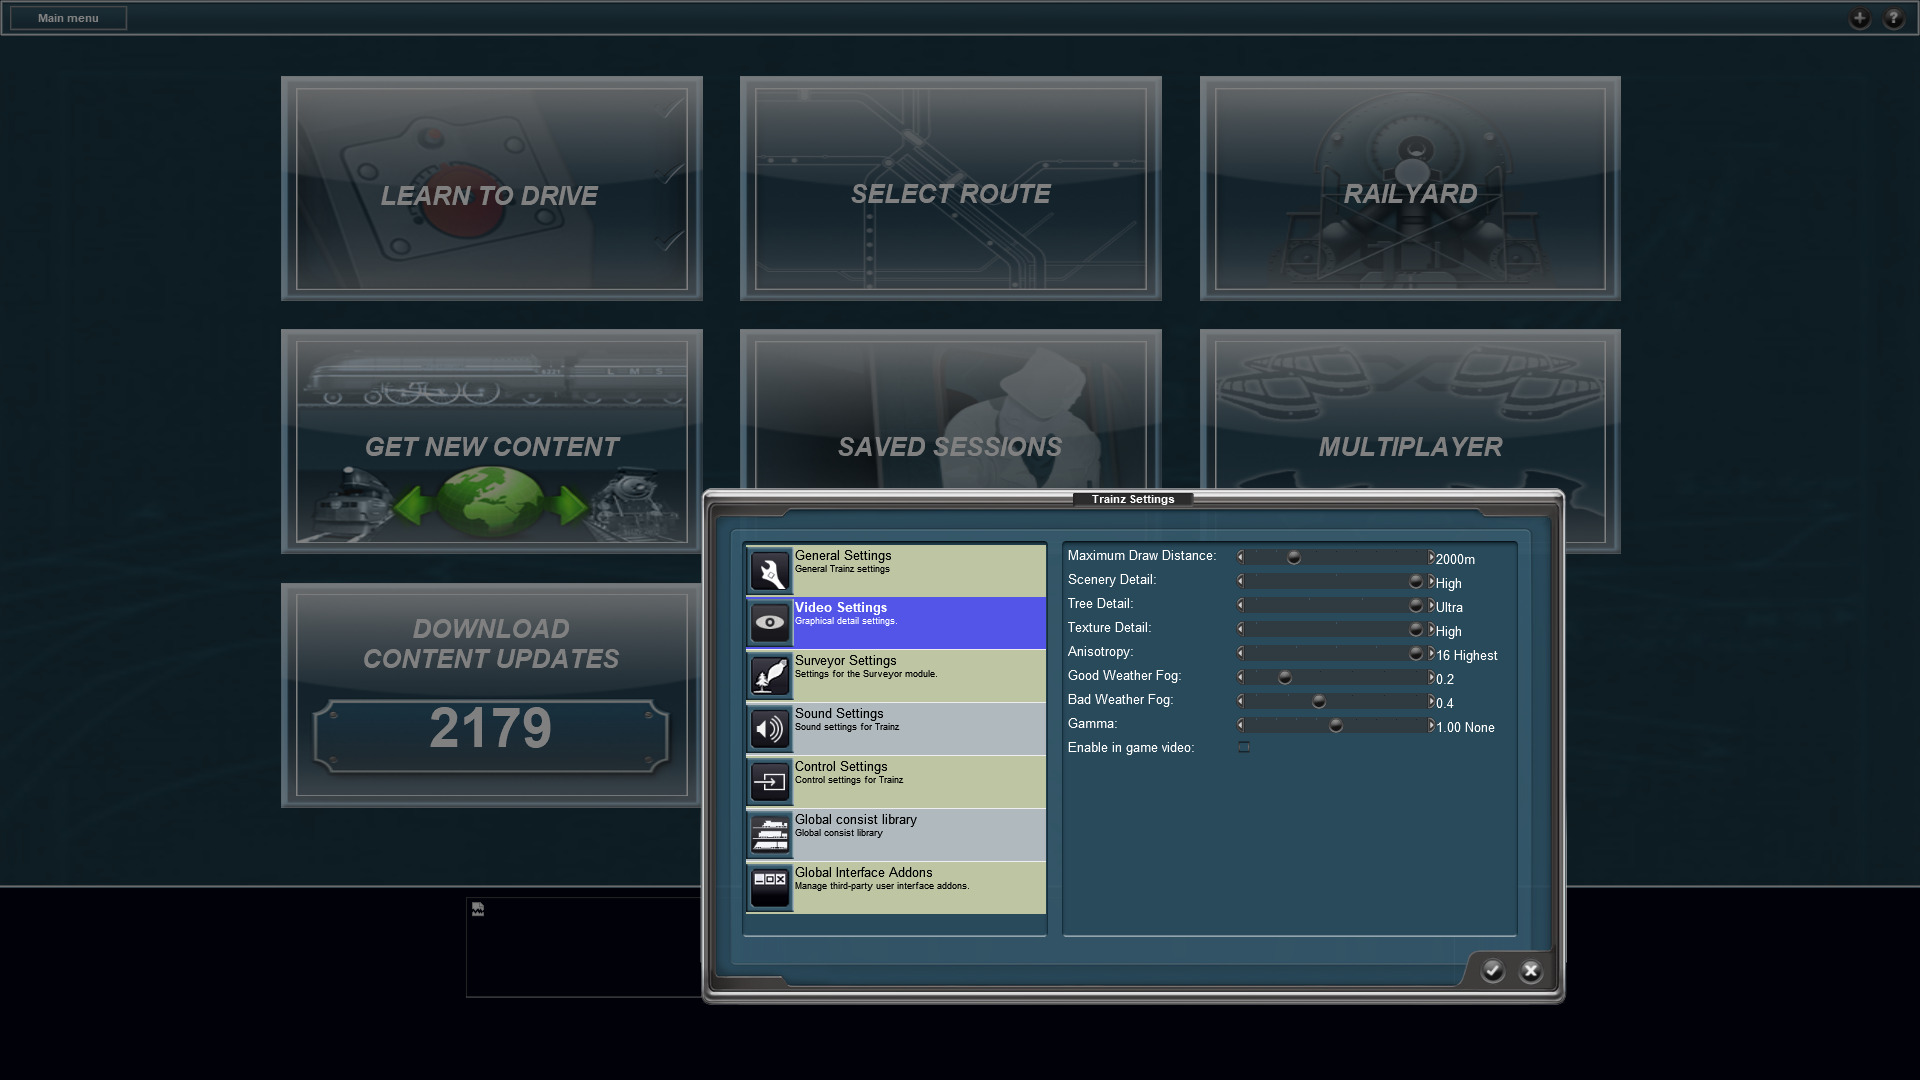Click the Global Interface Addons icon
Image resolution: width=1920 pixels, height=1080 pixels.
(770, 888)
